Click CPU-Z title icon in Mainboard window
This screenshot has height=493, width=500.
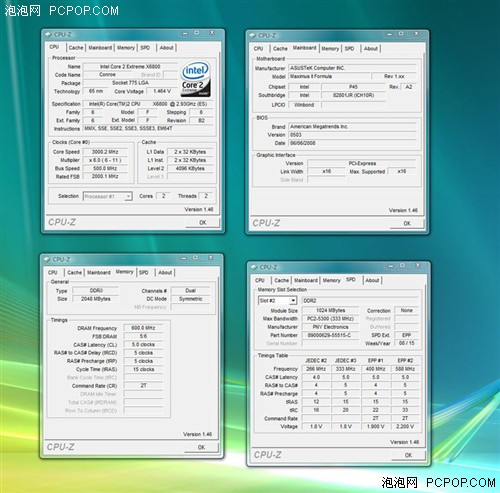point(253,35)
